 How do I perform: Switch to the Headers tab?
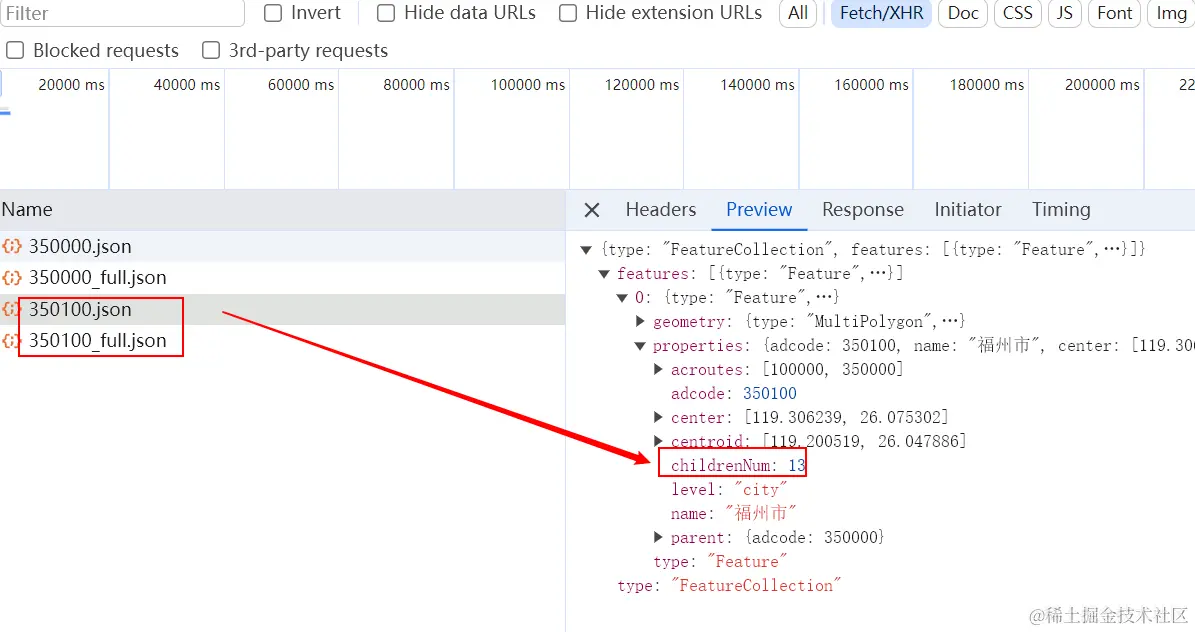point(660,210)
